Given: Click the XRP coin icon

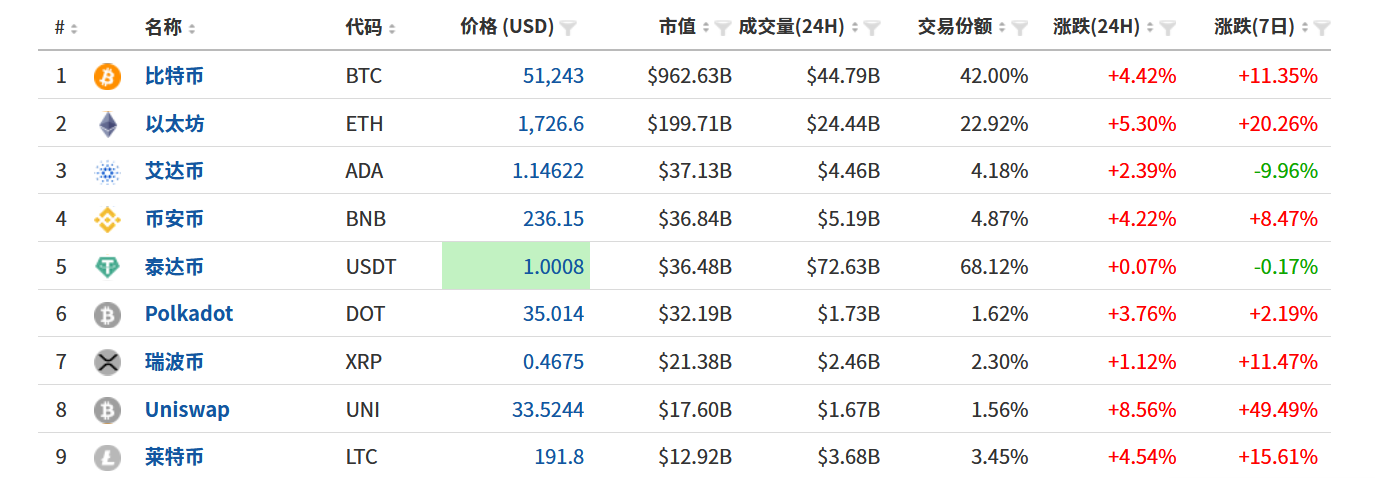Looking at the screenshot, I should (x=107, y=362).
